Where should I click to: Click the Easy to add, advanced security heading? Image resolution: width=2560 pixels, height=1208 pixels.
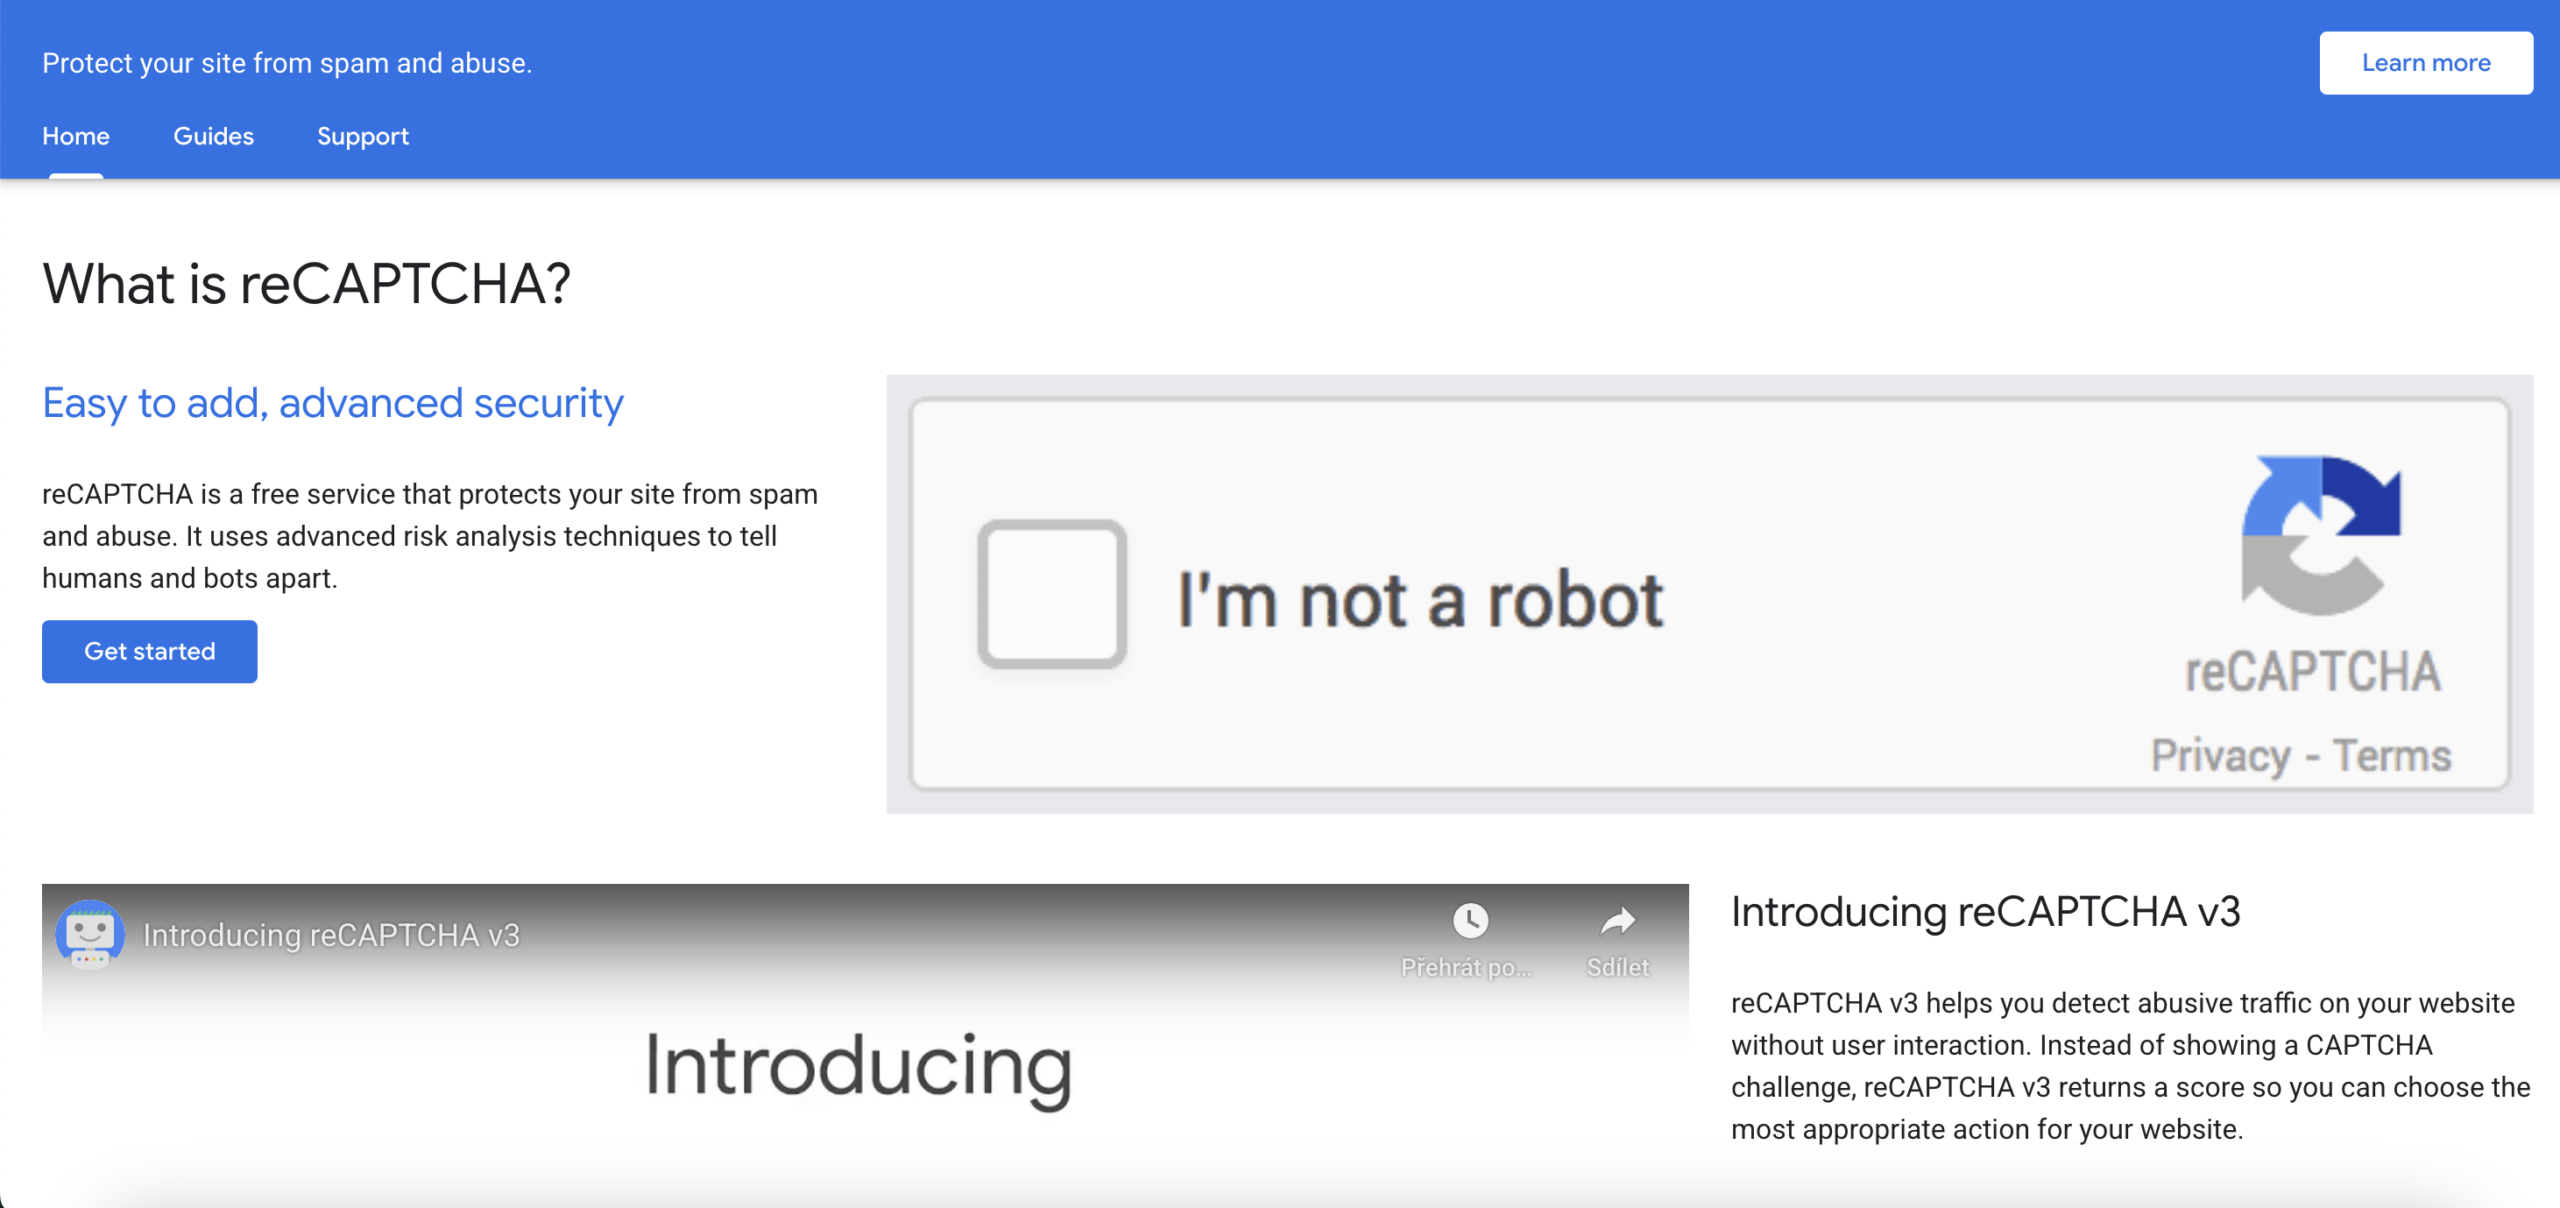pyautogui.click(x=333, y=403)
